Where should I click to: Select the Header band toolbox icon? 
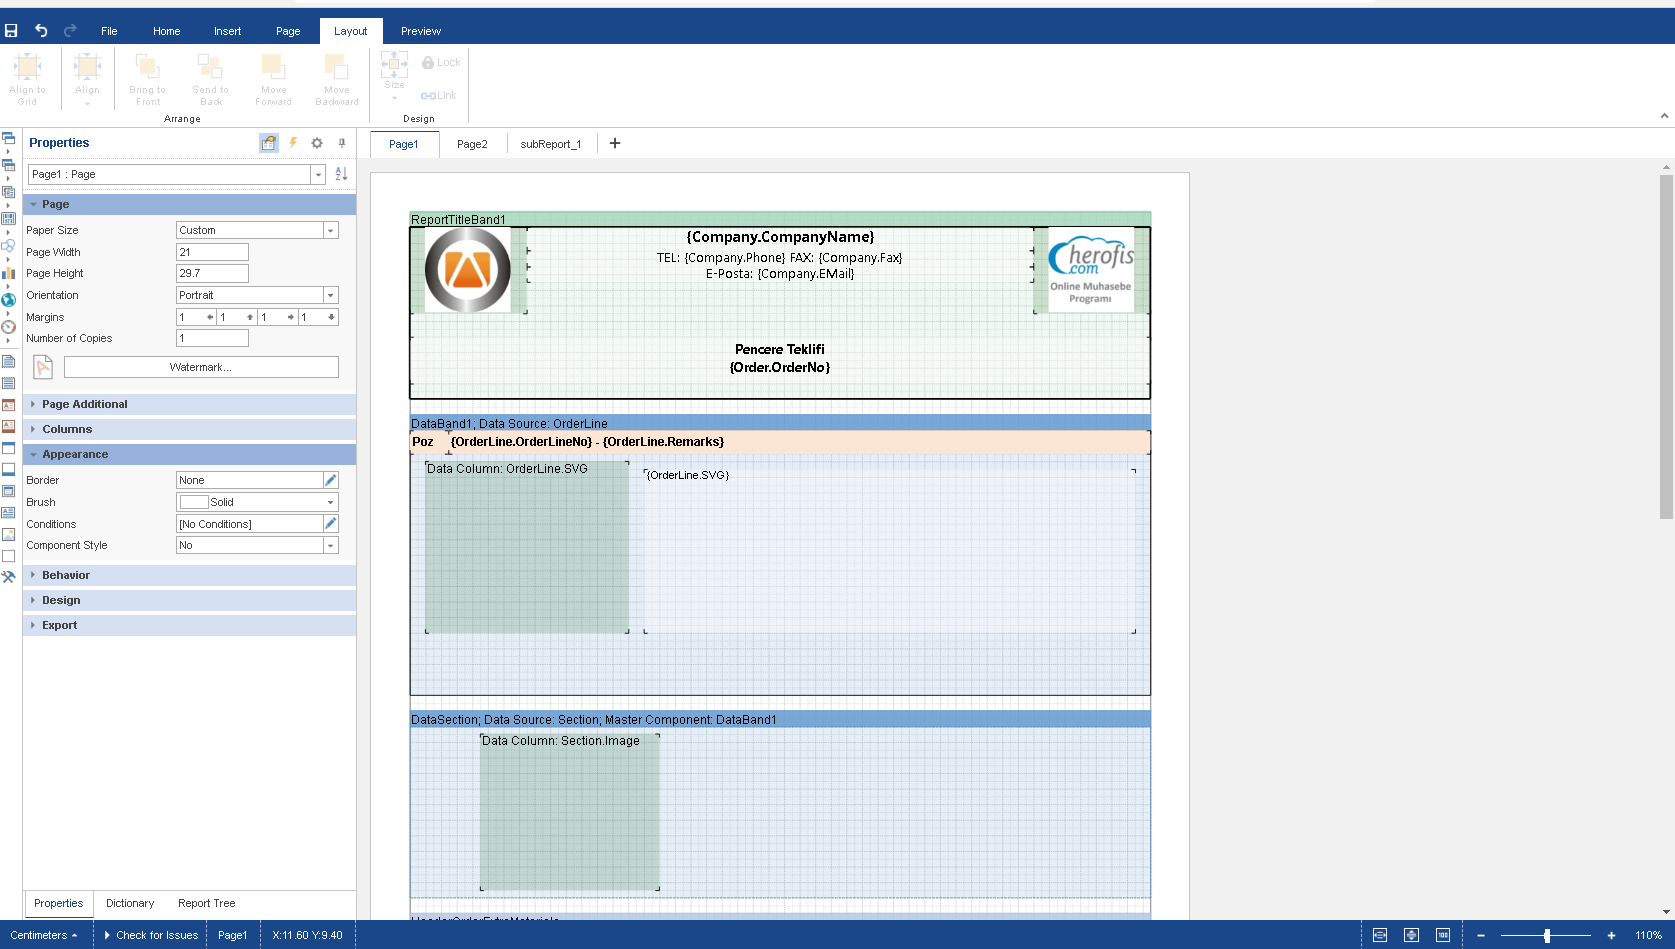(x=8, y=448)
